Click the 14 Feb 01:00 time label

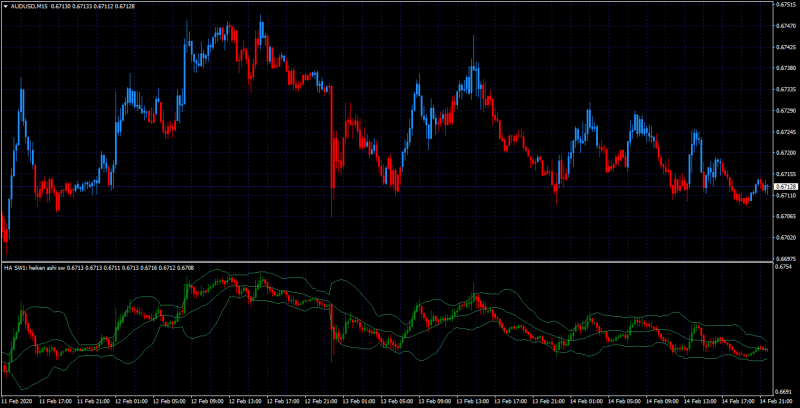coord(586,400)
